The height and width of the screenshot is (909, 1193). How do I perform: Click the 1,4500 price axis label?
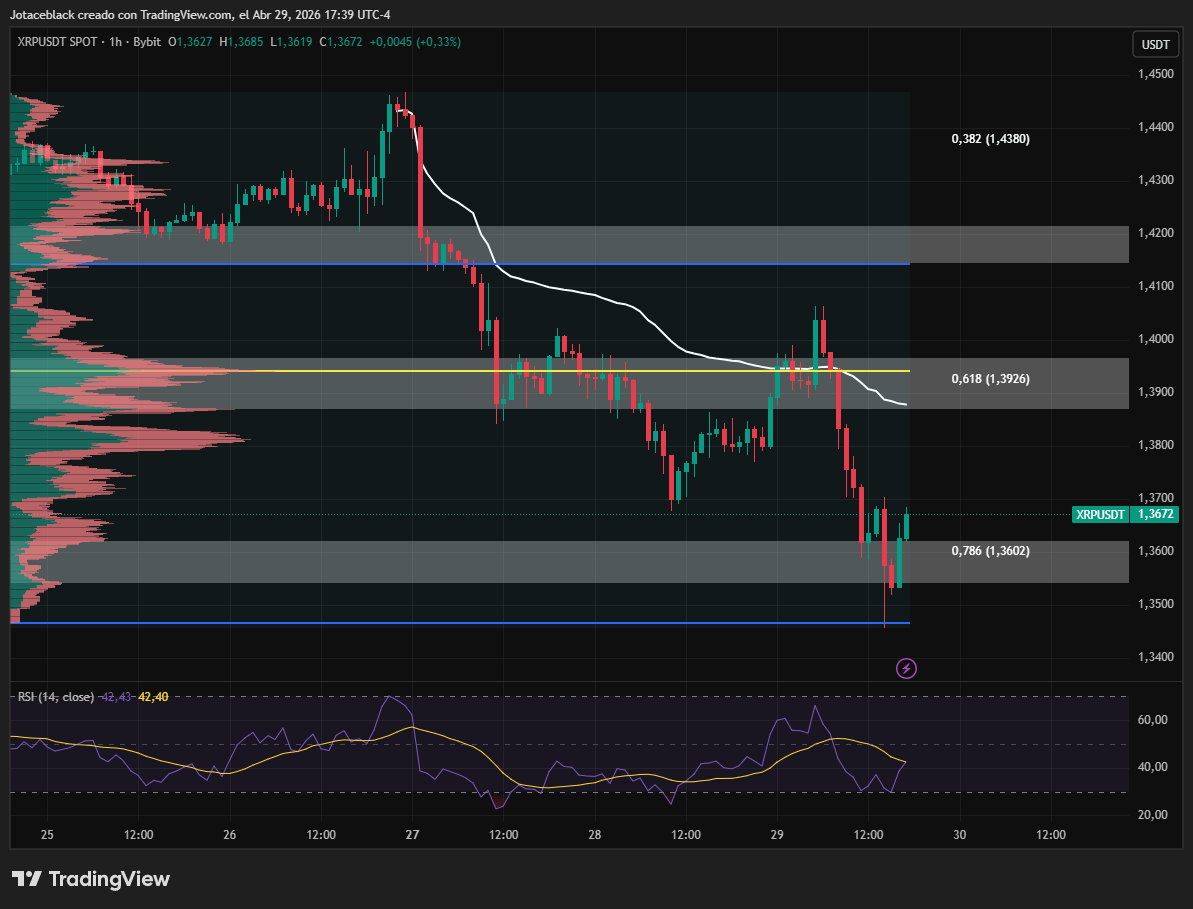point(1155,74)
